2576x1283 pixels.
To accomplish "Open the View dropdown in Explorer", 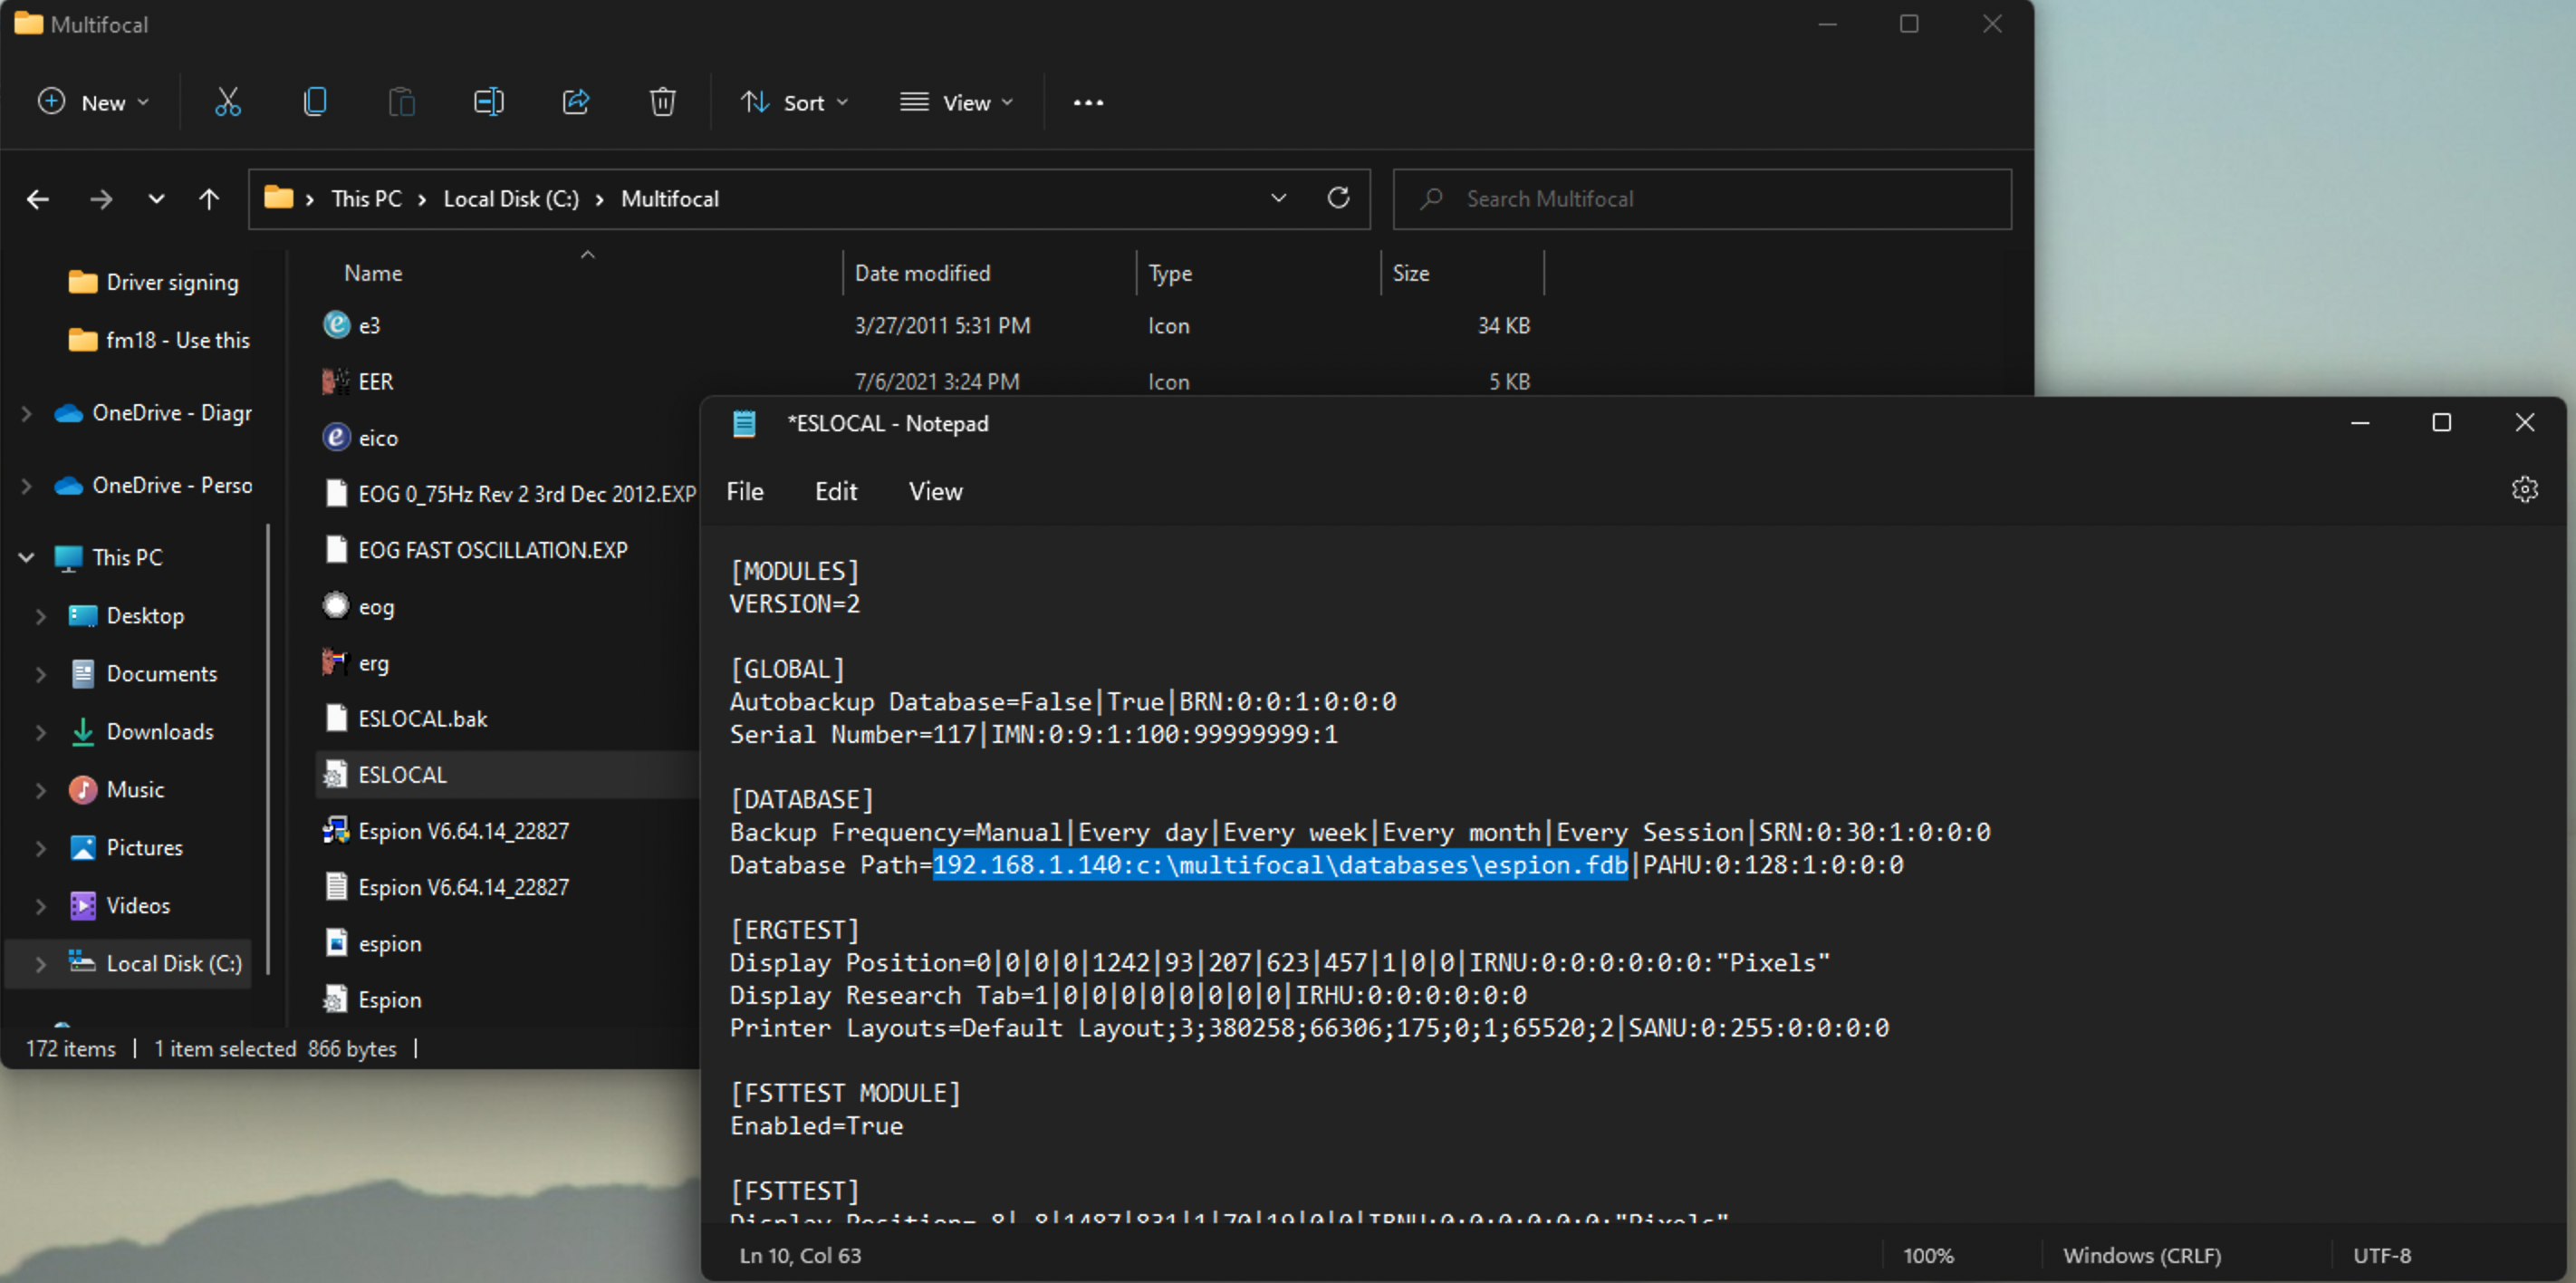I will 956,102.
